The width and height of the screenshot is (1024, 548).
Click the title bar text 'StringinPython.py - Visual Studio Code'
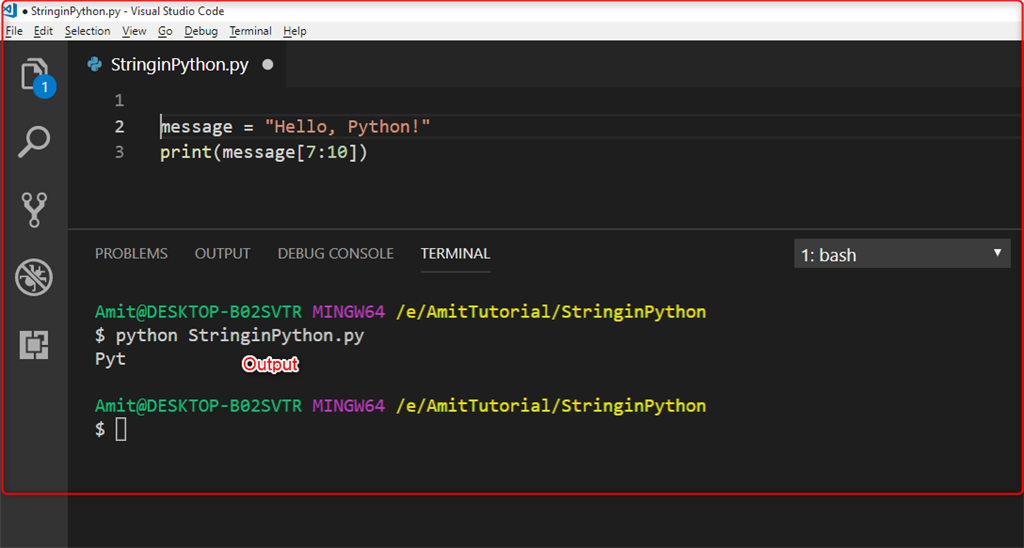click(x=127, y=11)
